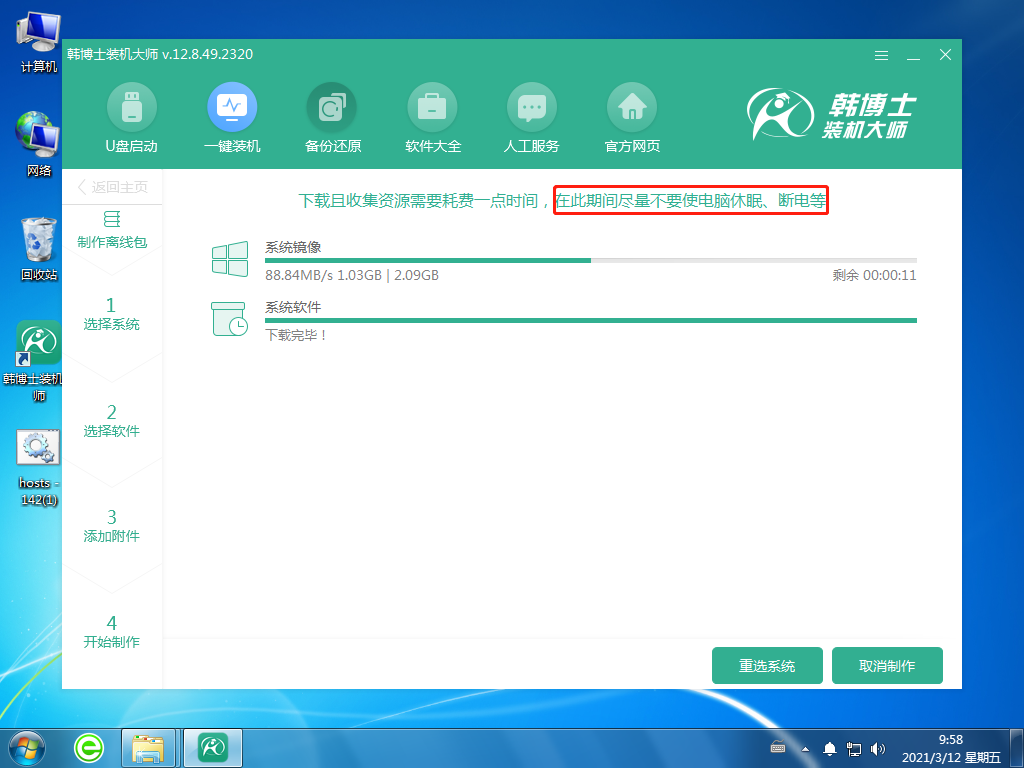Select 制作离线包 in the sidebar
Image resolution: width=1024 pixels, height=768 pixels.
point(112,231)
